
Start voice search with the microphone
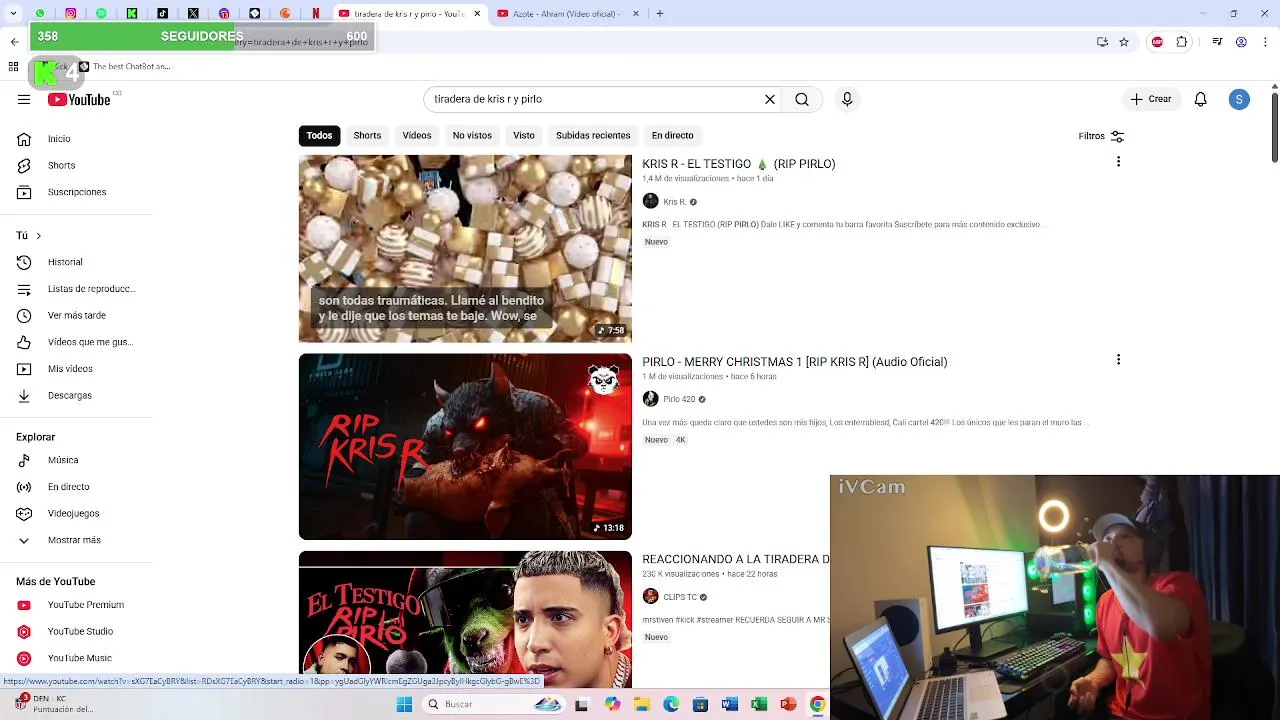point(847,99)
